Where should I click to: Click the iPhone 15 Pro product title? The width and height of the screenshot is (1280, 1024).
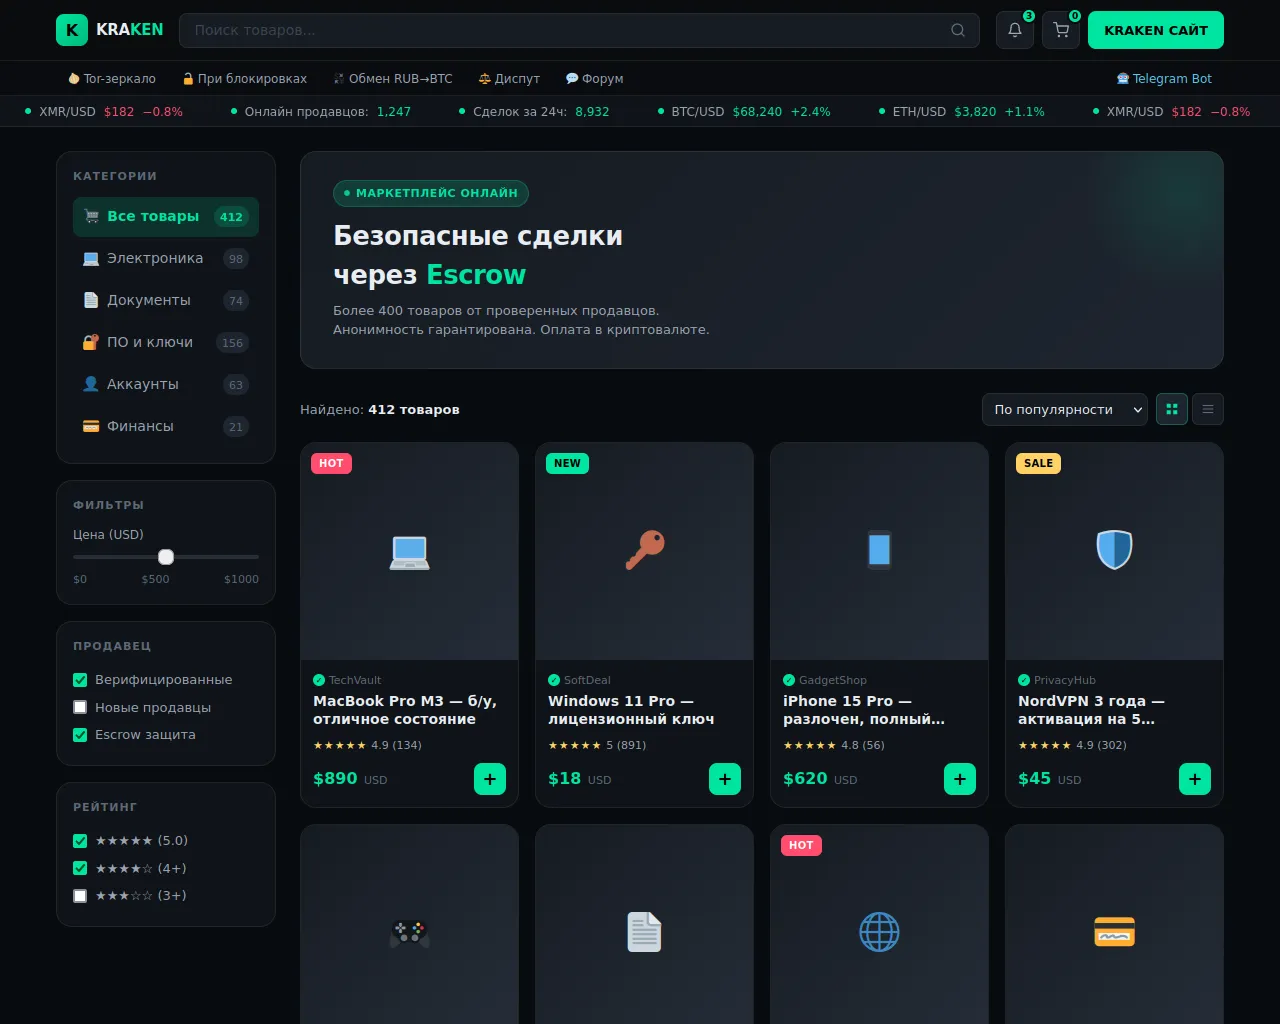tap(864, 710)
